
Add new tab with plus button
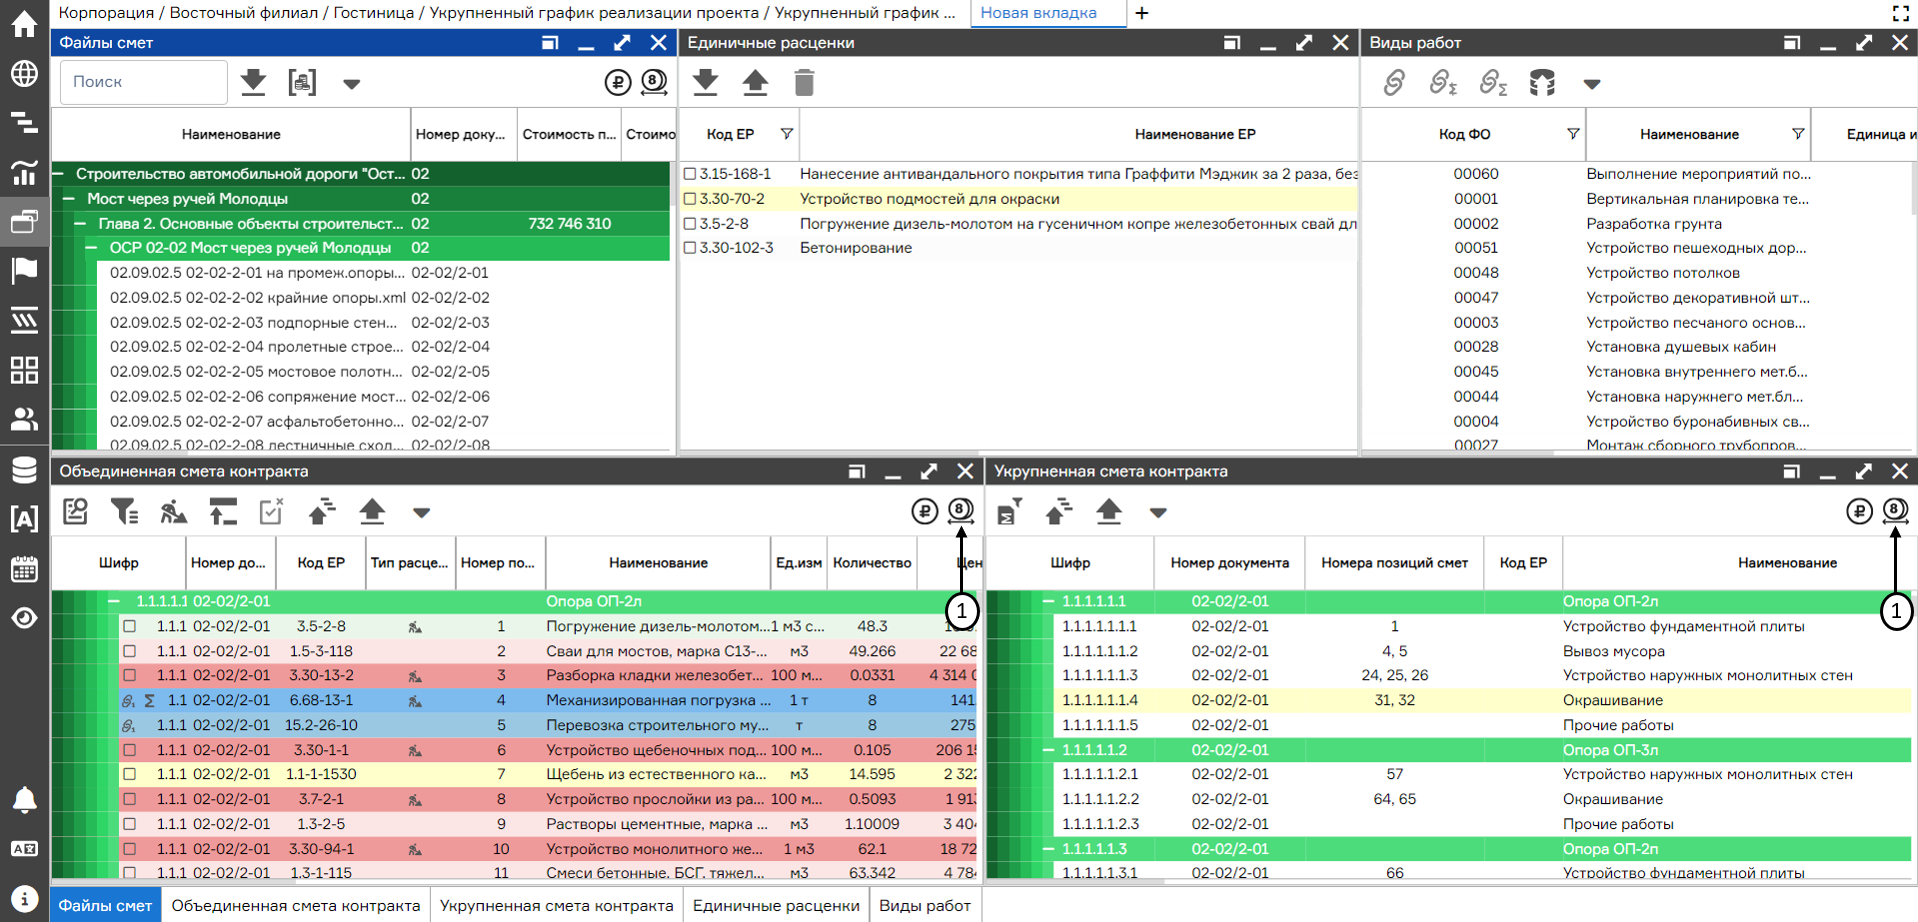click(x=1142, y=13)
